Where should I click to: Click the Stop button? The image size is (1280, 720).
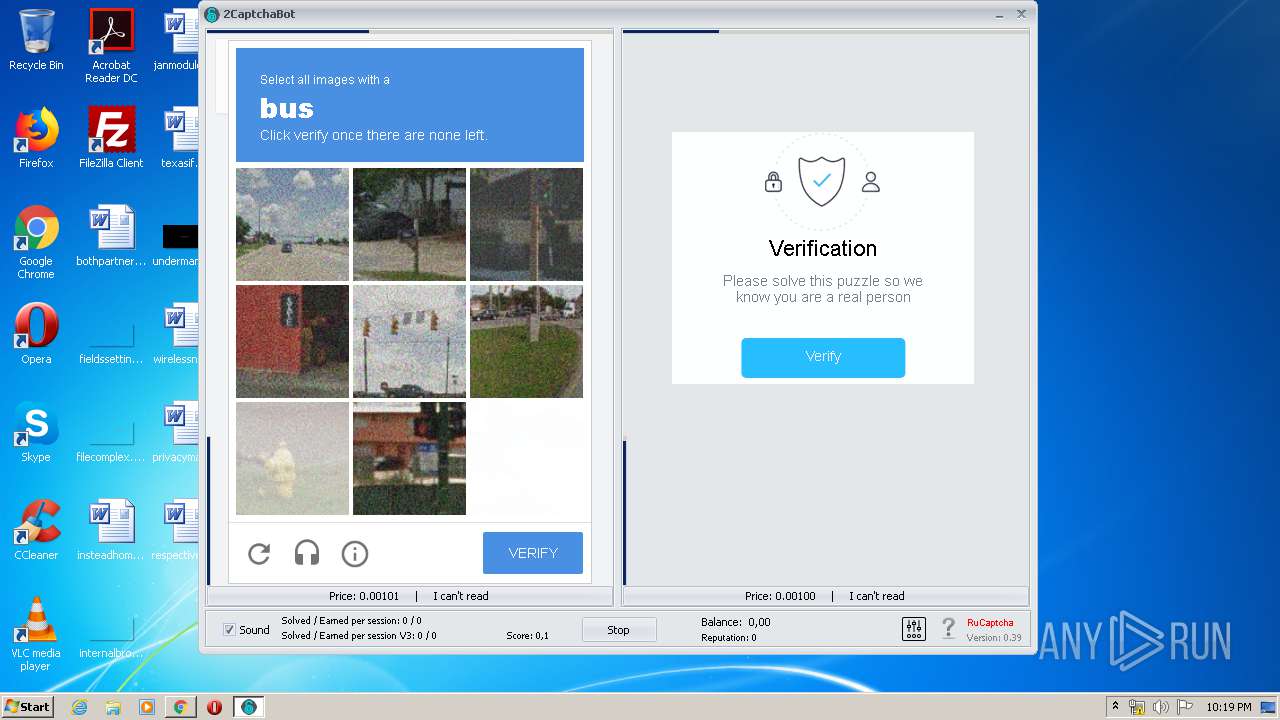619,630
